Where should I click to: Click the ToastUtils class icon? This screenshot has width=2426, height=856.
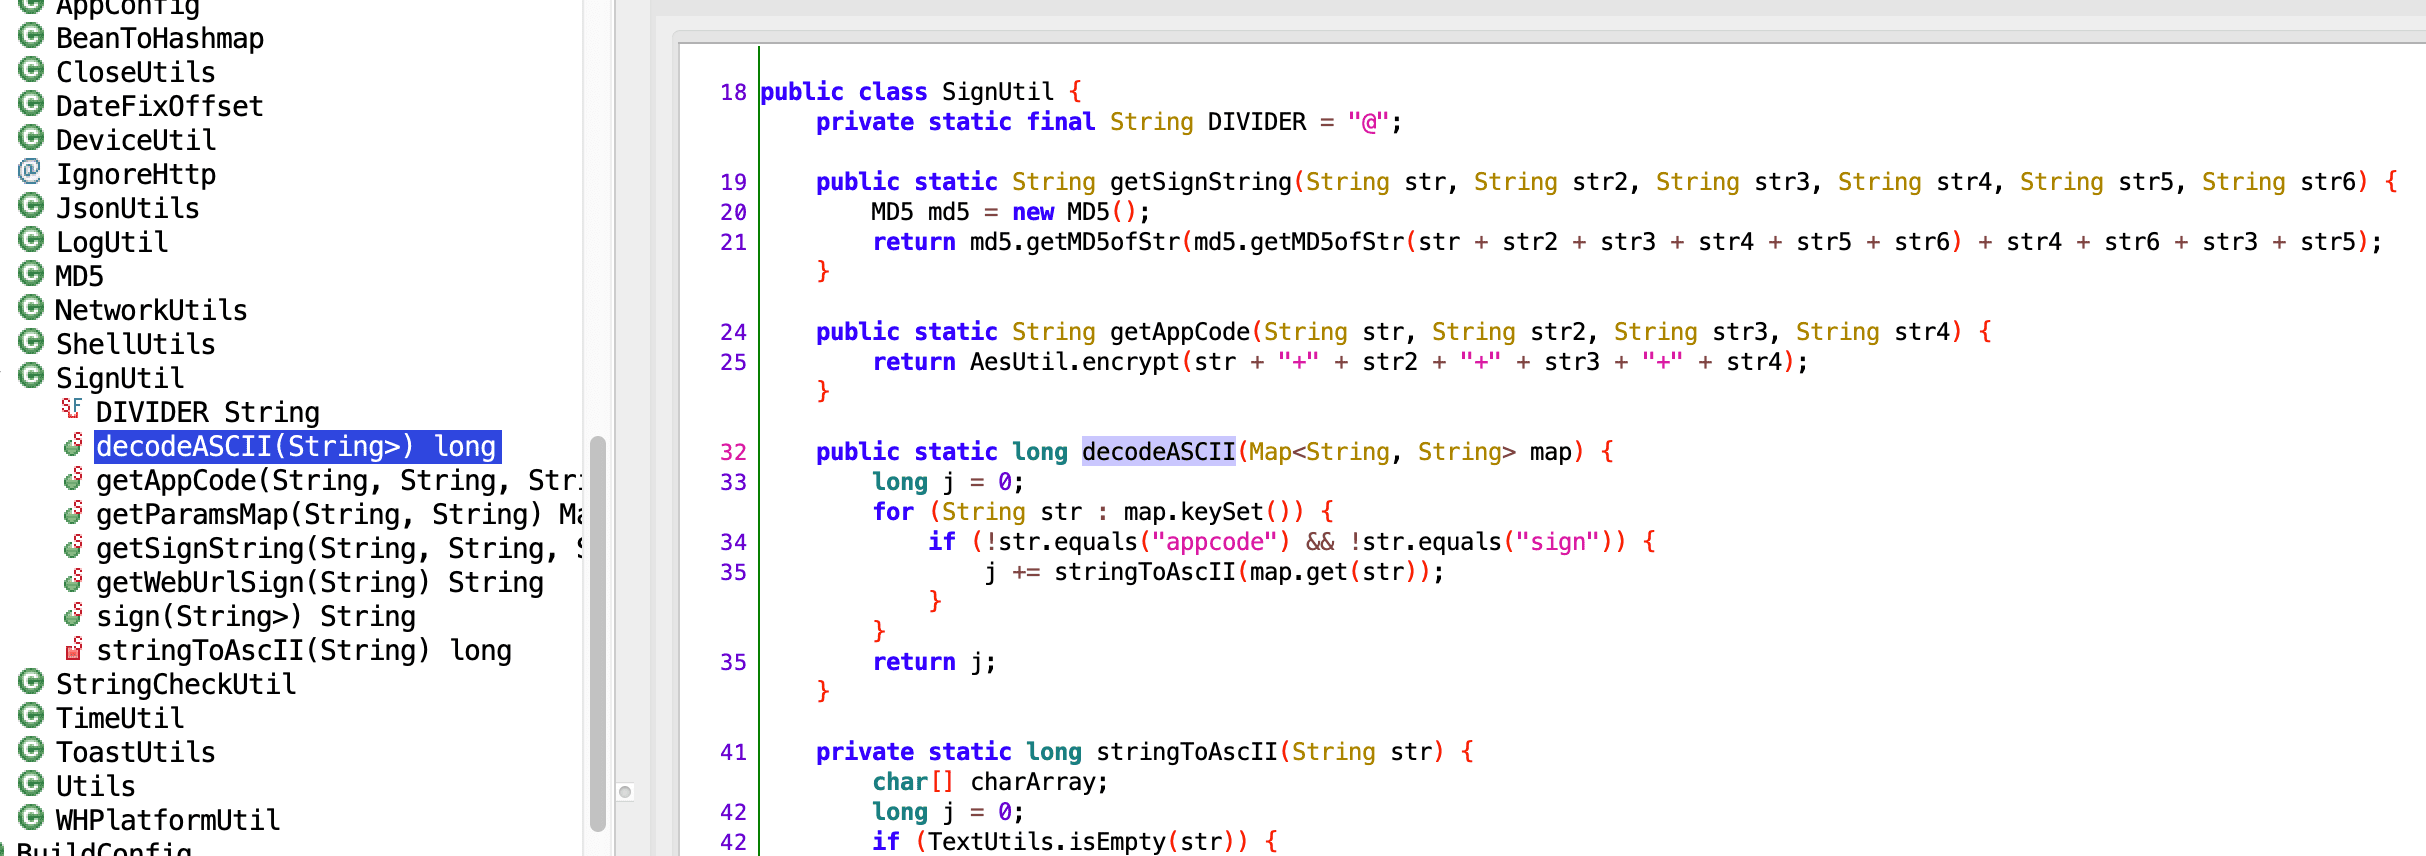tap(31, 751)
